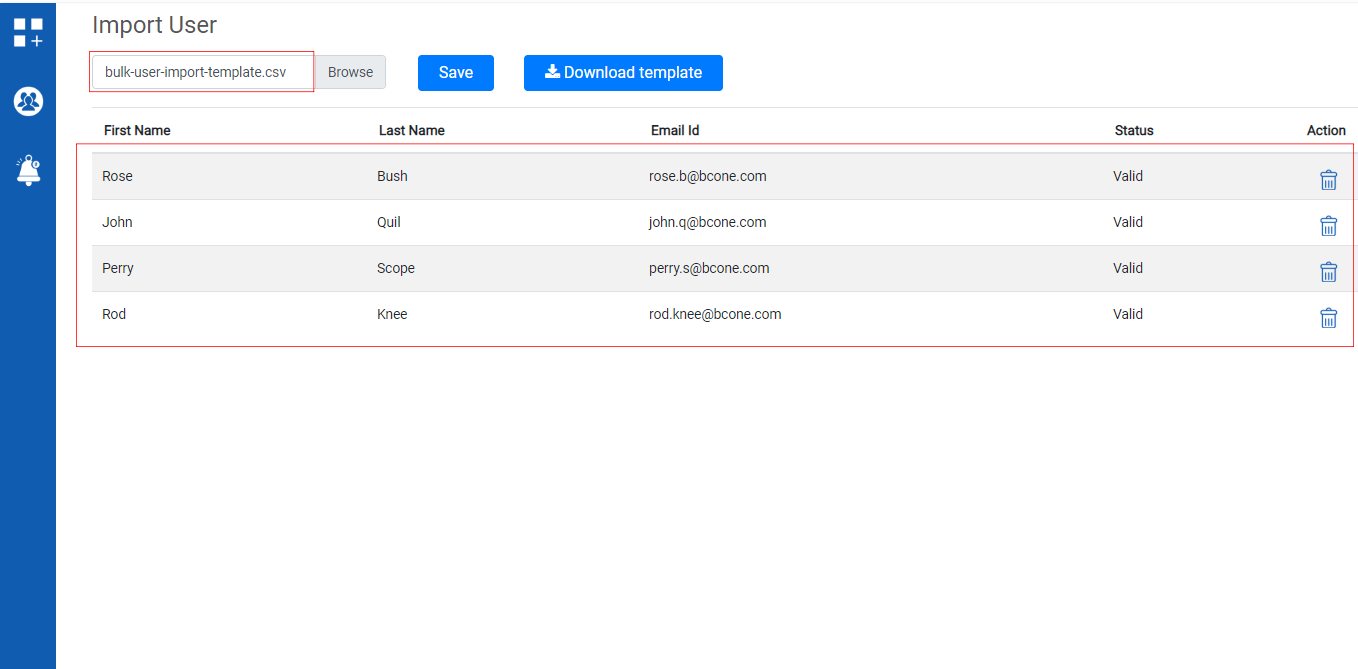The image size is (1358, 669).
Task: Select the last name Knee
Action: tap(392, 314)
